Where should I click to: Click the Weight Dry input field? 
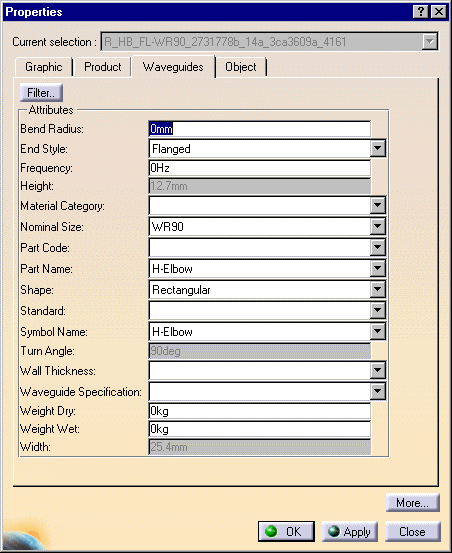pos(260,411)
